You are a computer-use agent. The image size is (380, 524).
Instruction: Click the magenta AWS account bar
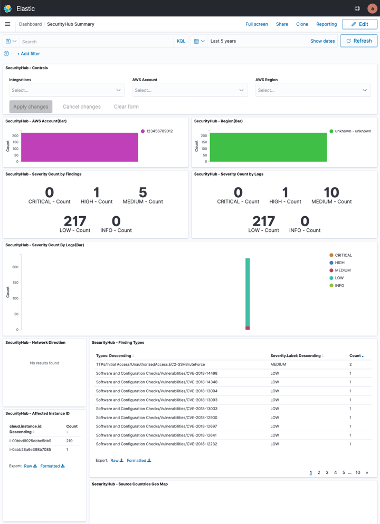click(80, 147)
